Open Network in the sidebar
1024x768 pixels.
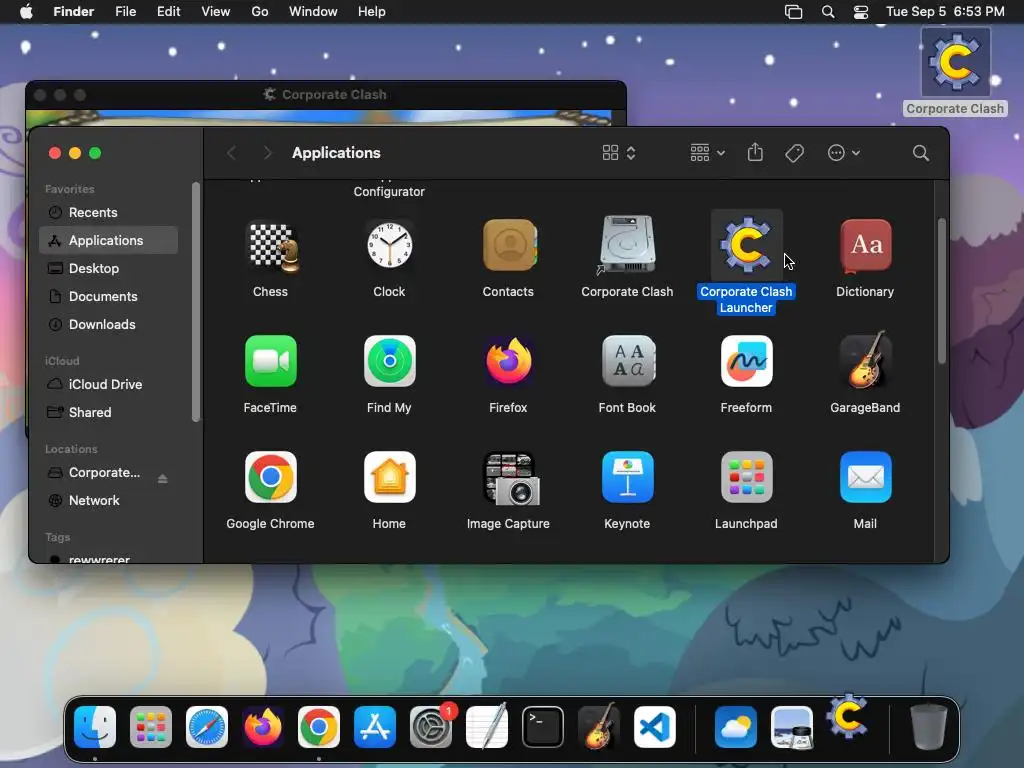[108, 500]
